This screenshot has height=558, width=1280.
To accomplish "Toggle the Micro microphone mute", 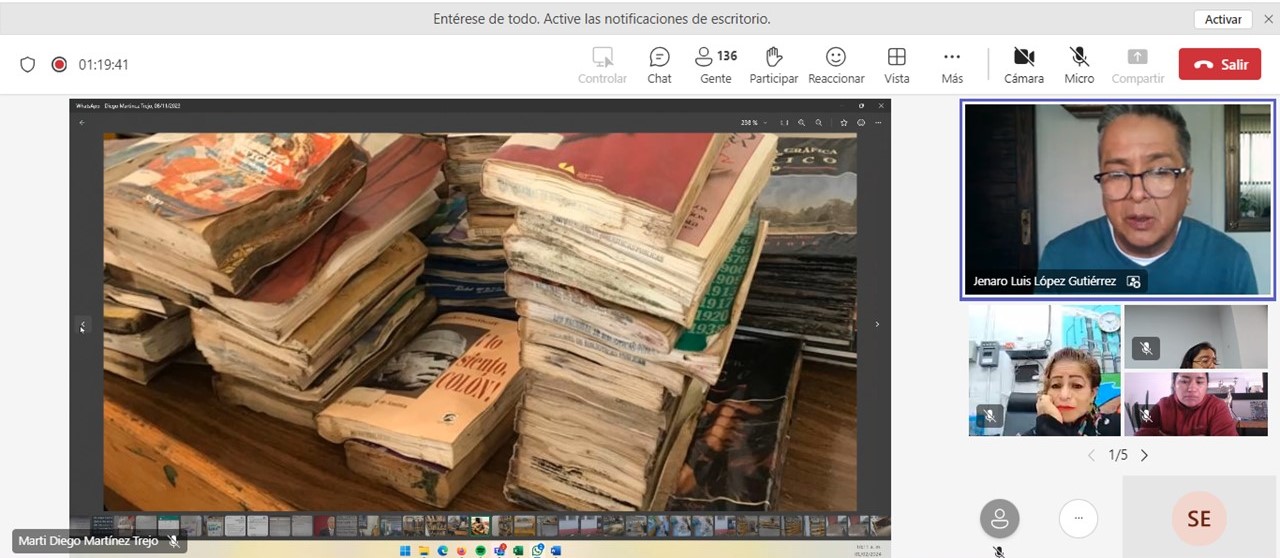I will (x=1079, y=65).
